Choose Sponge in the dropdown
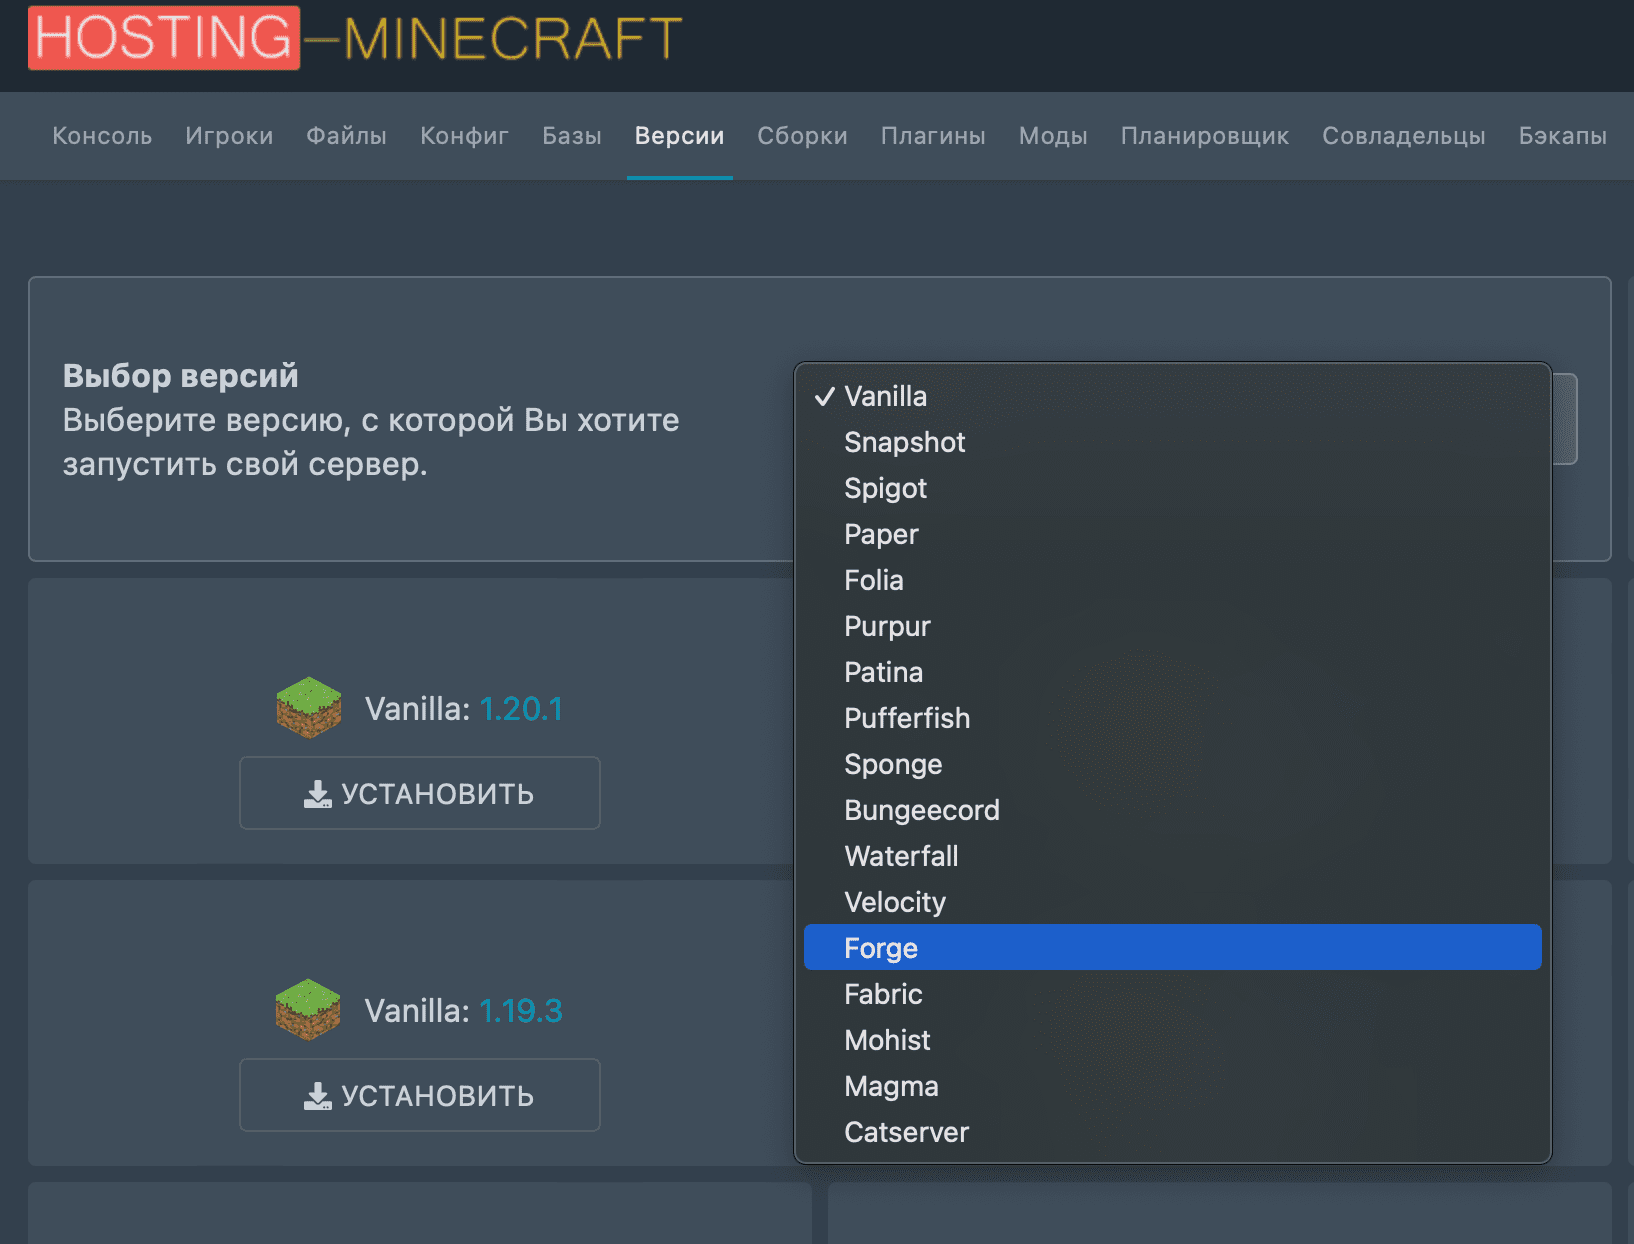 (1173, 764)
